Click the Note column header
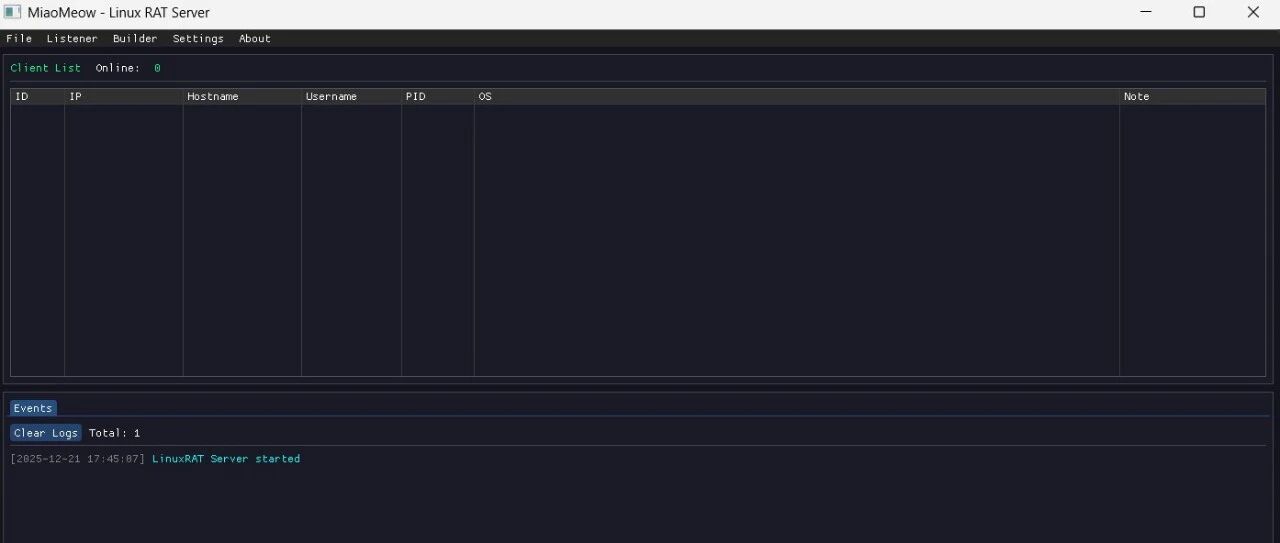Screen dimensions: 1280x543 1193,97
